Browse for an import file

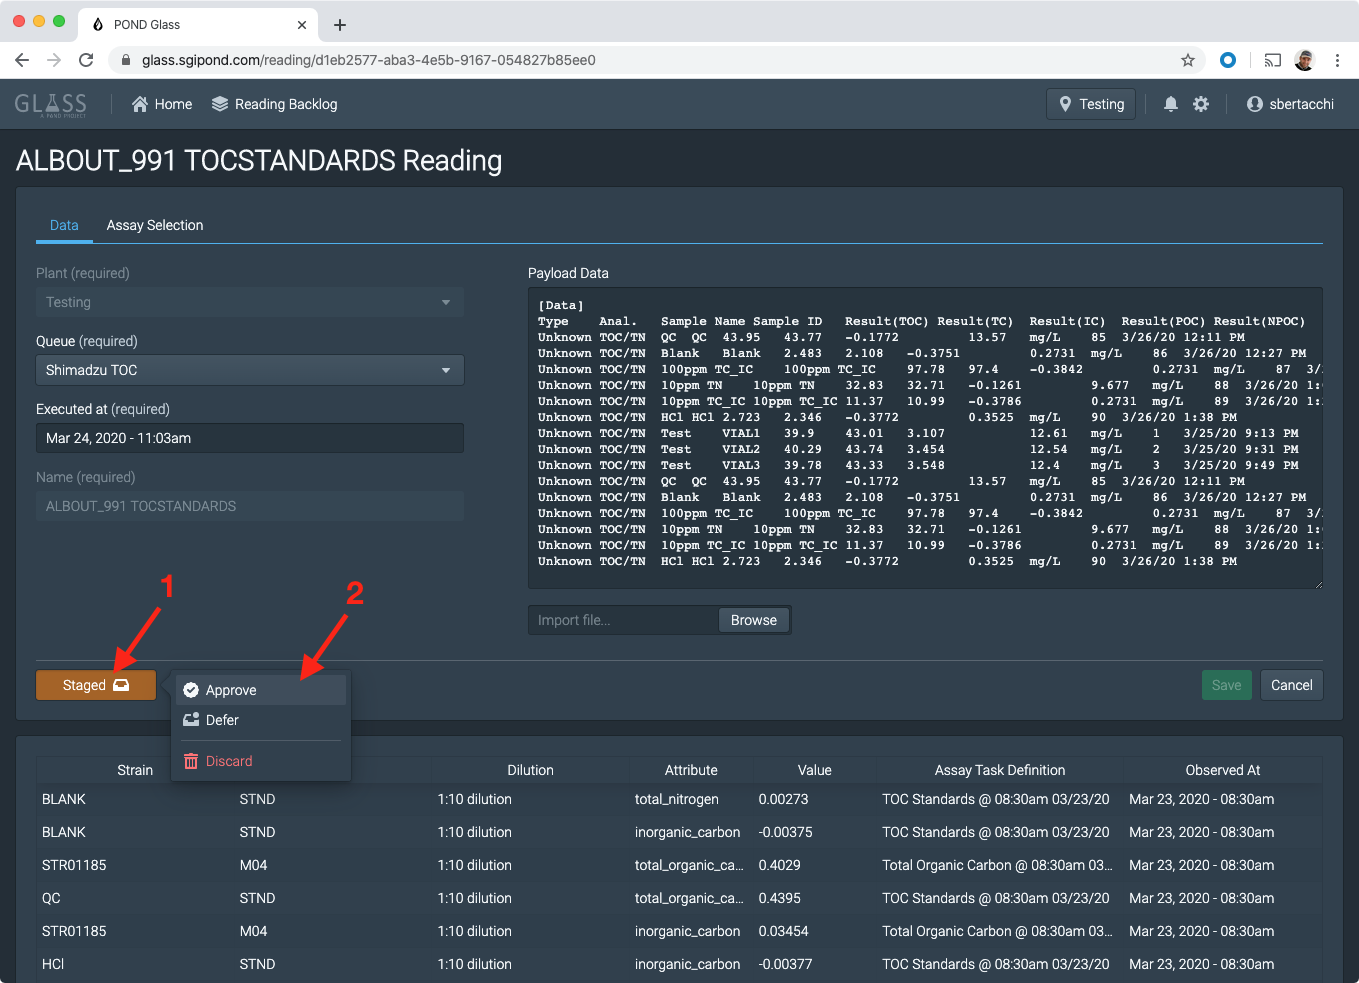click(753, 619)
